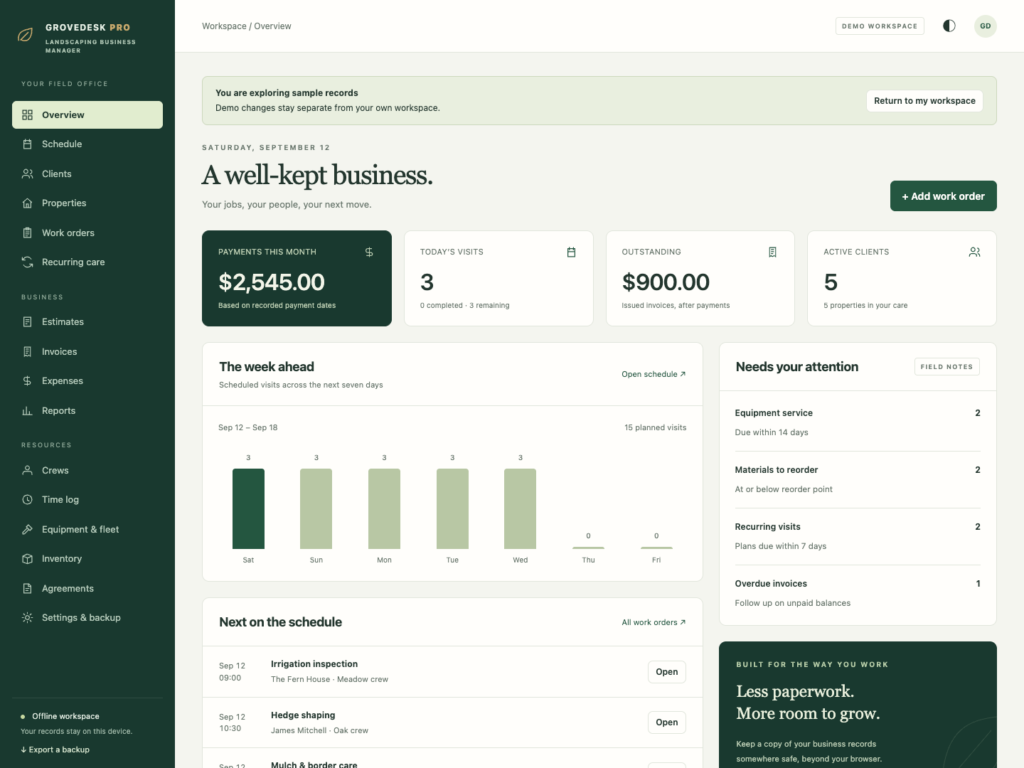Click the receipt icon on Outstanding card
The height and width of the screenshot is (768, 1024).
(x=773, y=252)
